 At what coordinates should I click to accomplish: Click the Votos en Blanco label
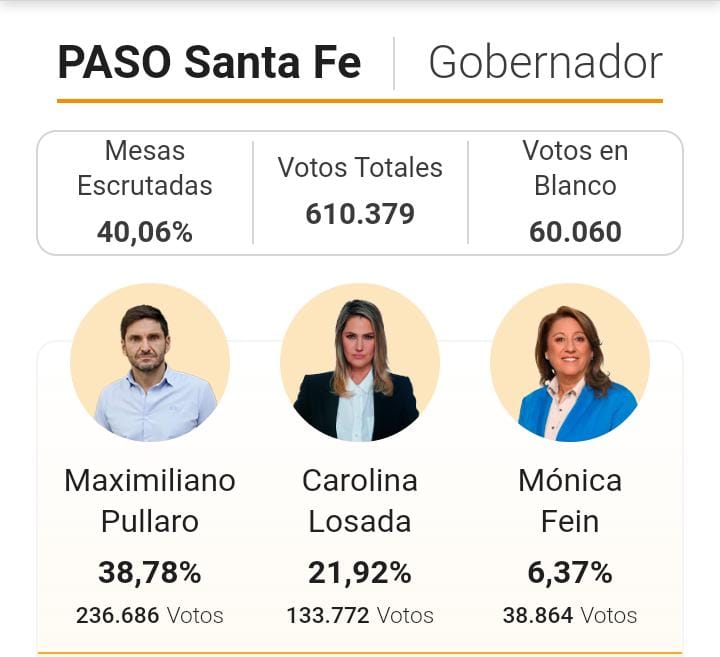click(575, 168)
